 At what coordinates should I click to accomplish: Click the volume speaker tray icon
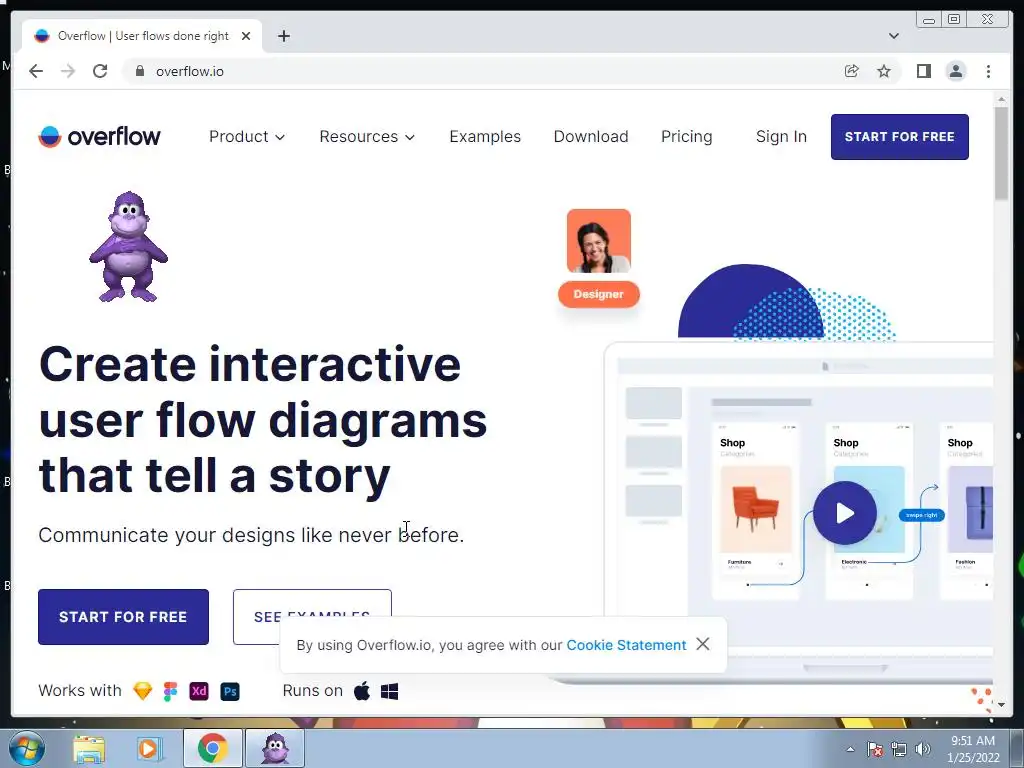(922, 749)
